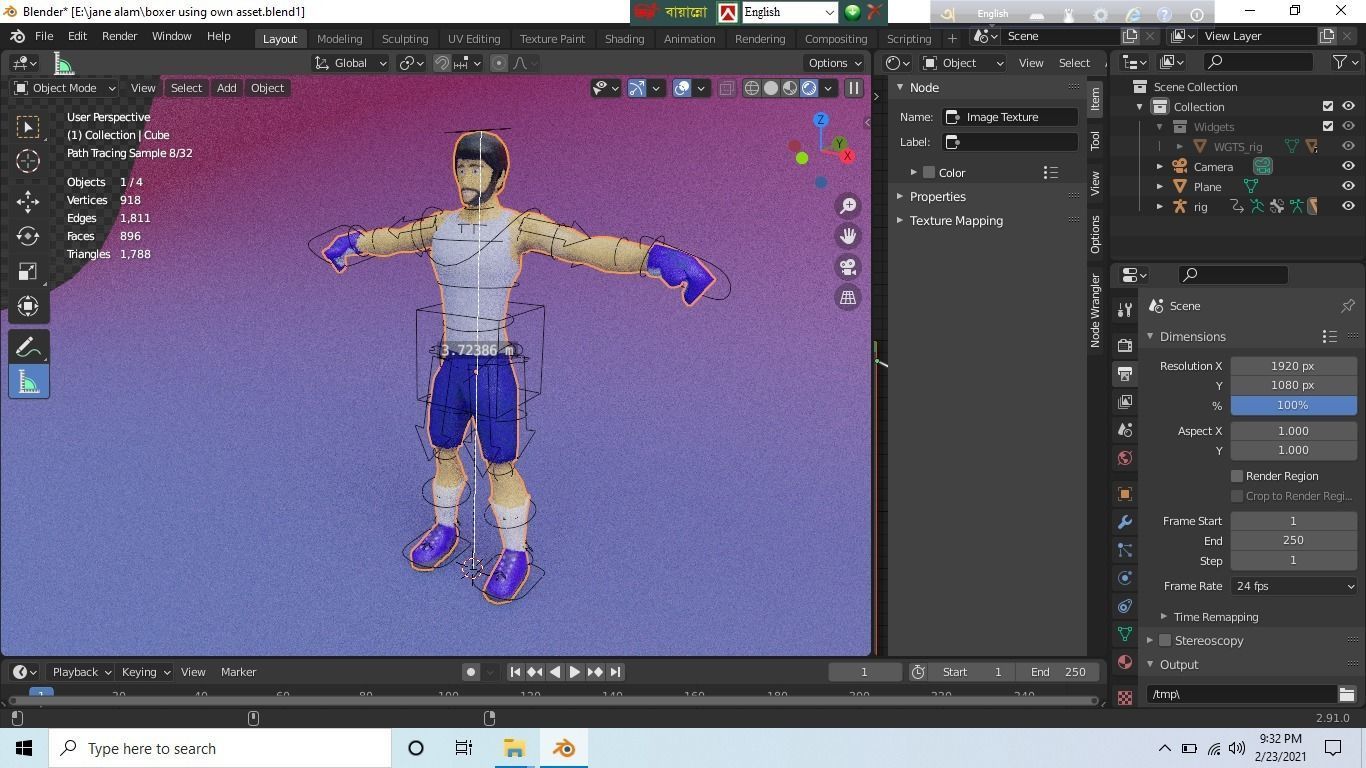Open the Node Wrangler sidebar tab

point(1095,310)
